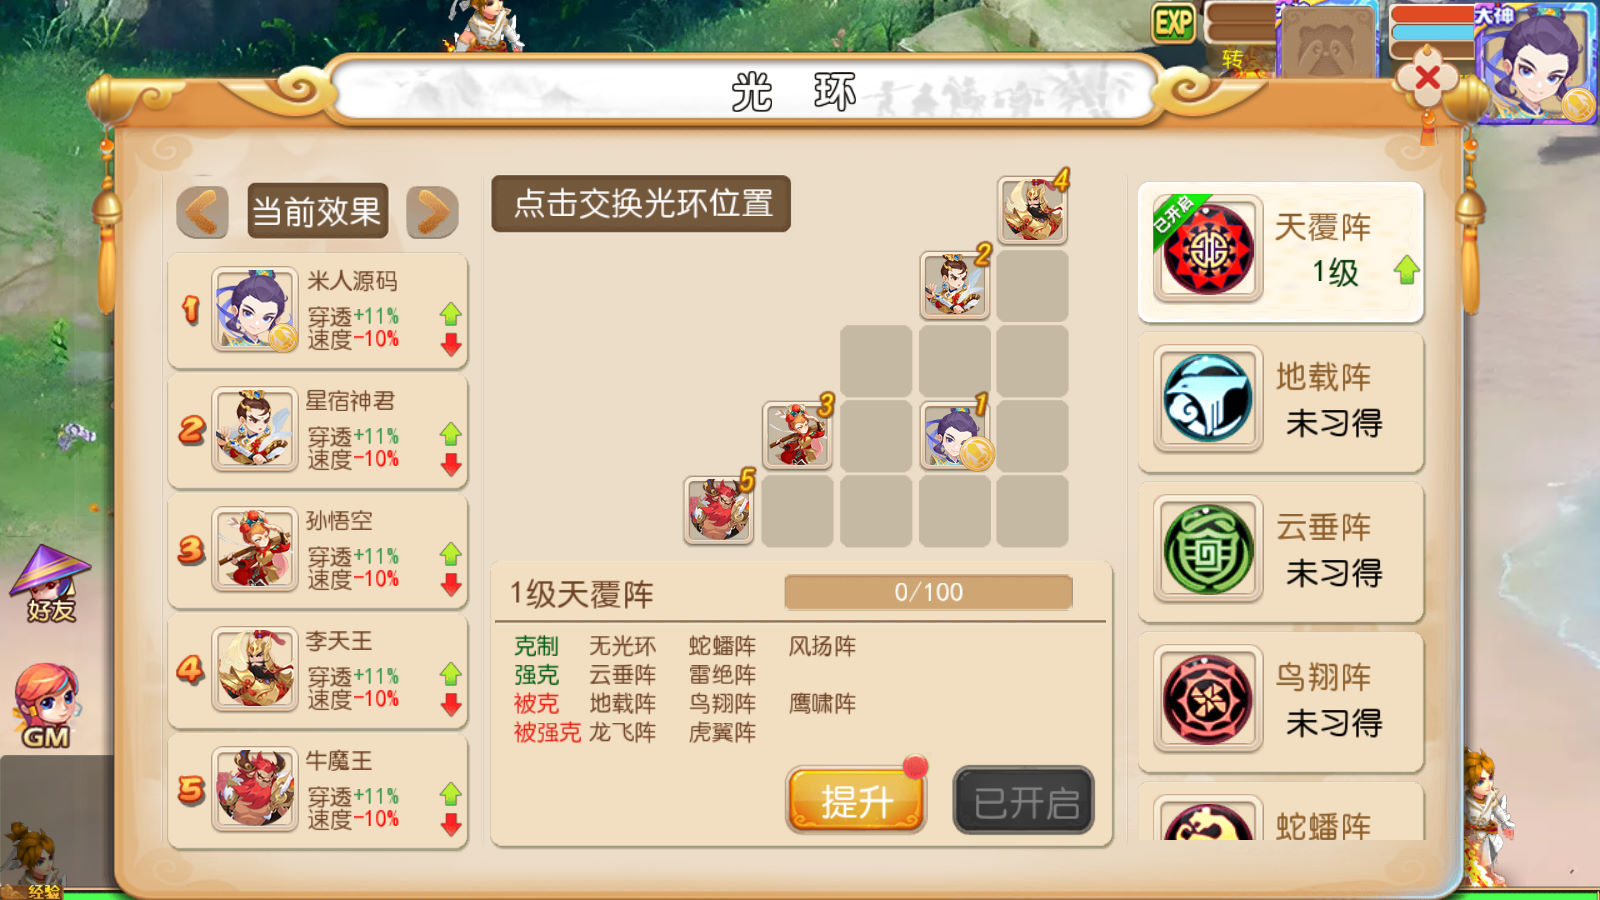1600x900 pixels.
Task: Move 米人源码 up with green arrow
Action: pos(451,314)
